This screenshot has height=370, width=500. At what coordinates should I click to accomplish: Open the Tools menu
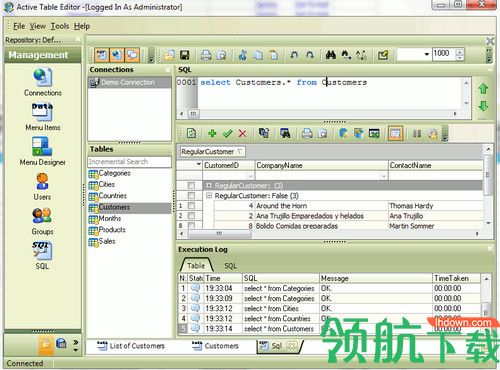(60, 26)
